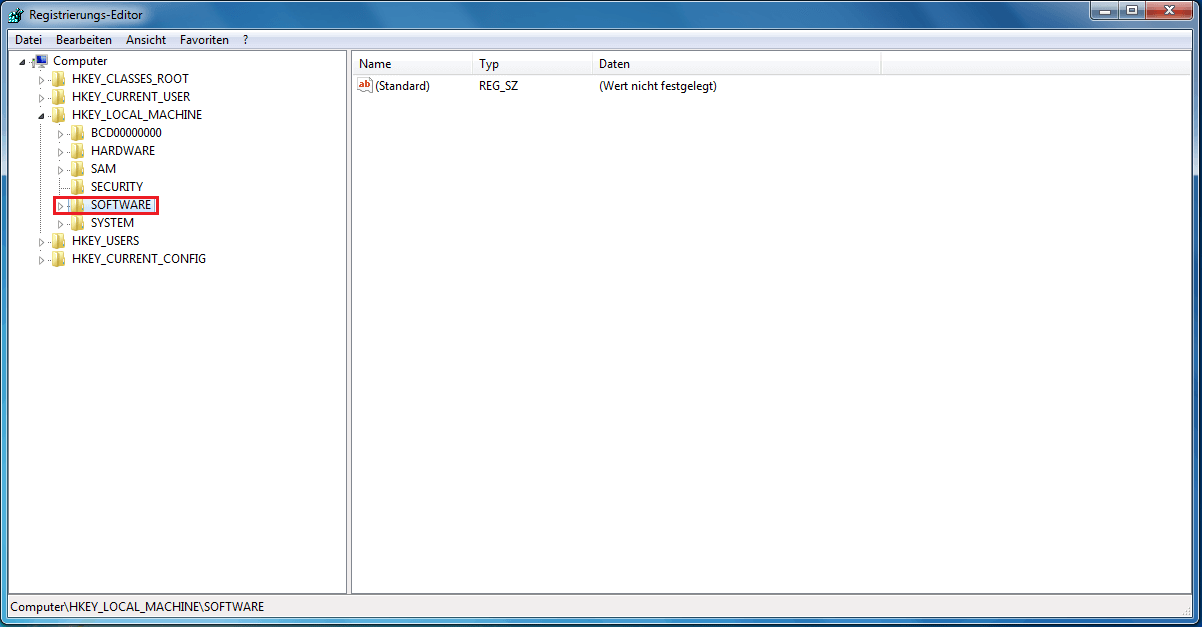Click the HKEY_LOCAL_MACHINE folder icon

pos(59,115)
